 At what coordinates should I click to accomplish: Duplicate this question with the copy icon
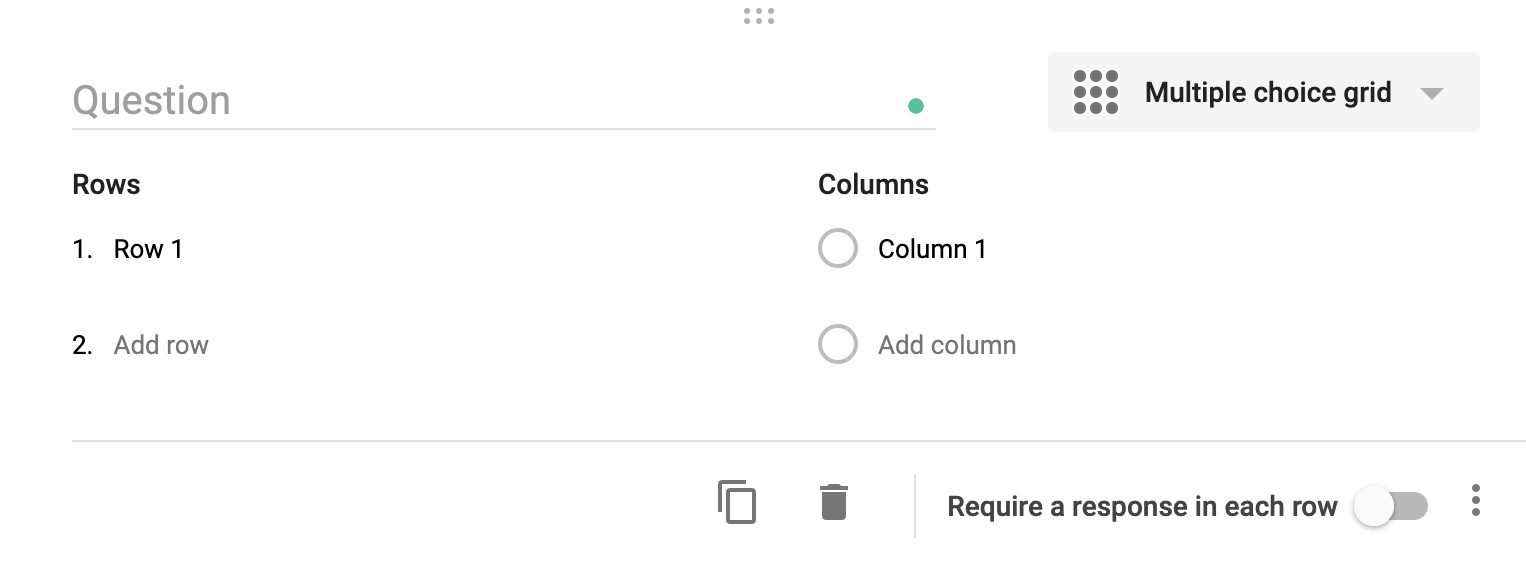[x=737, y=502]
